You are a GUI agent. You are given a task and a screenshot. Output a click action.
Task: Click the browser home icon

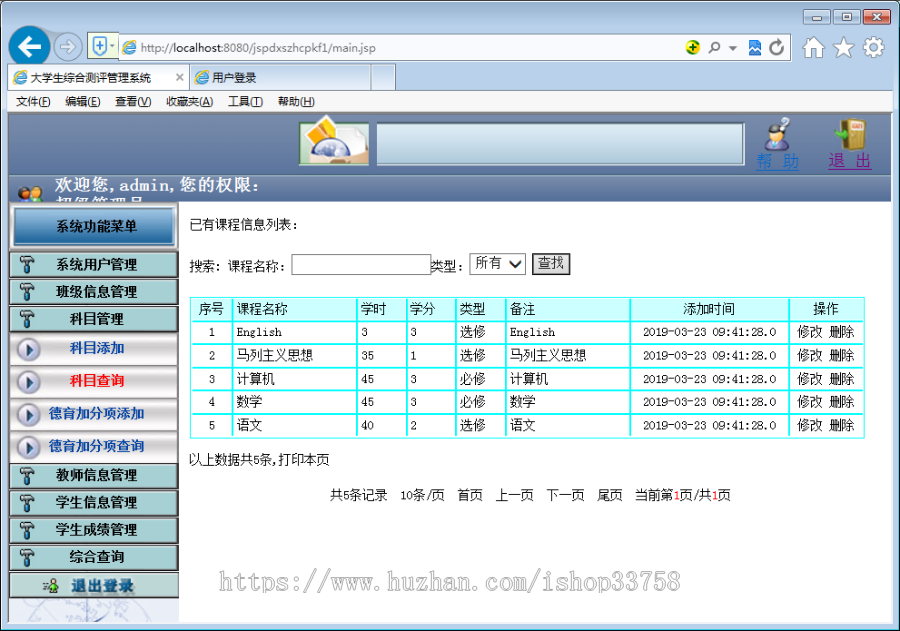click(814, 47)
